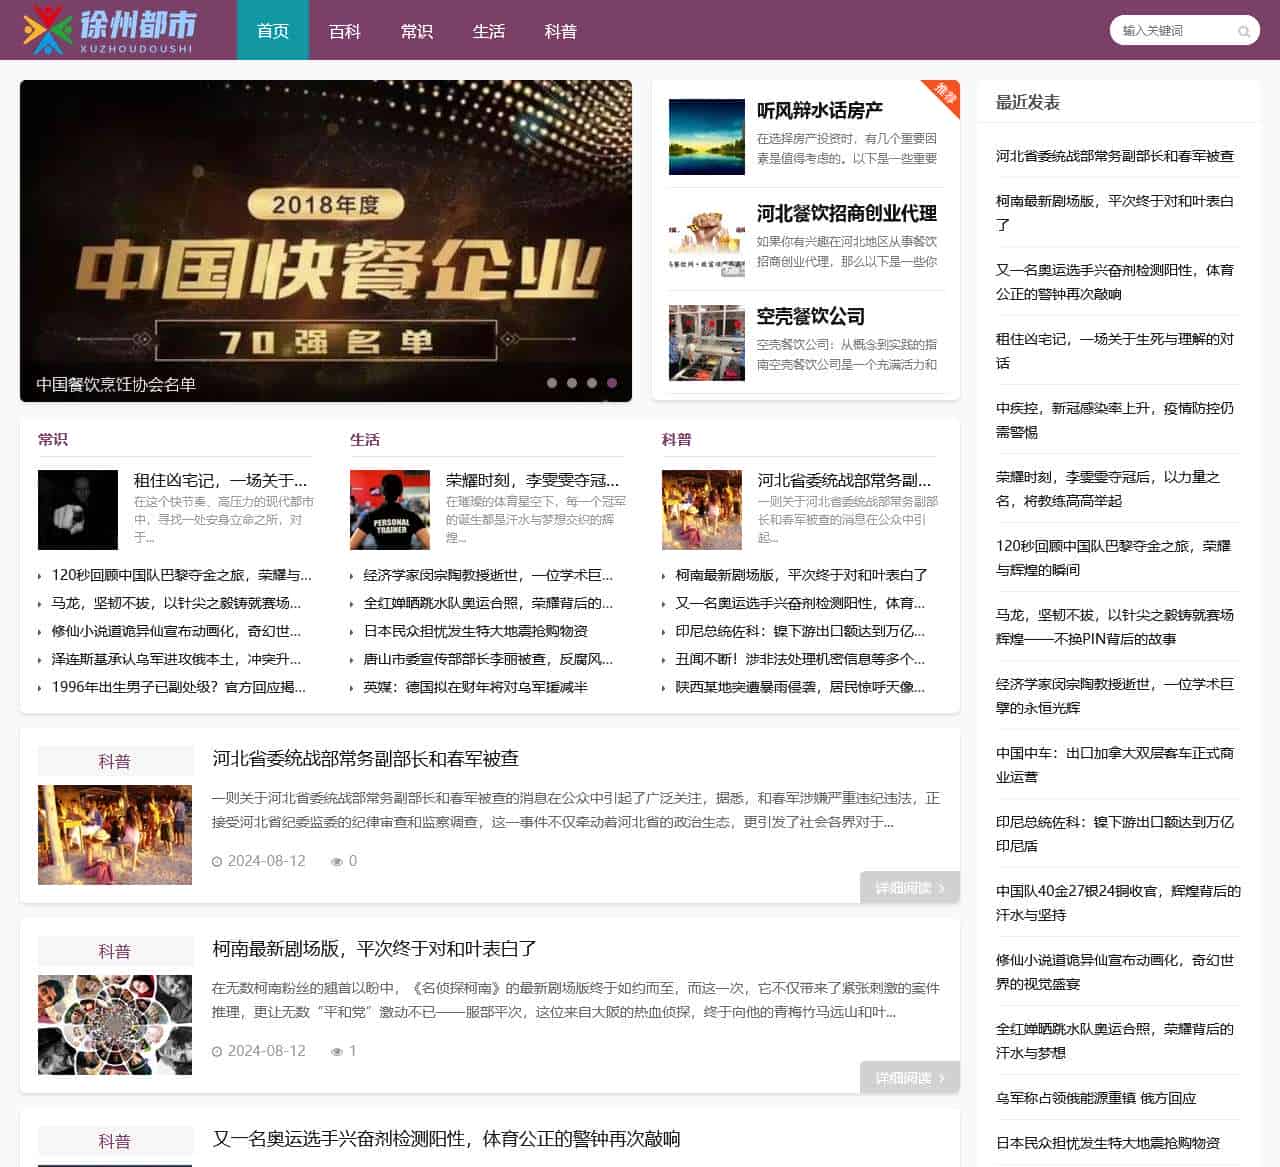Click view count eye icon on 柯南 article
The image size is (1280, 1167).
click(x=337, y=1051)
